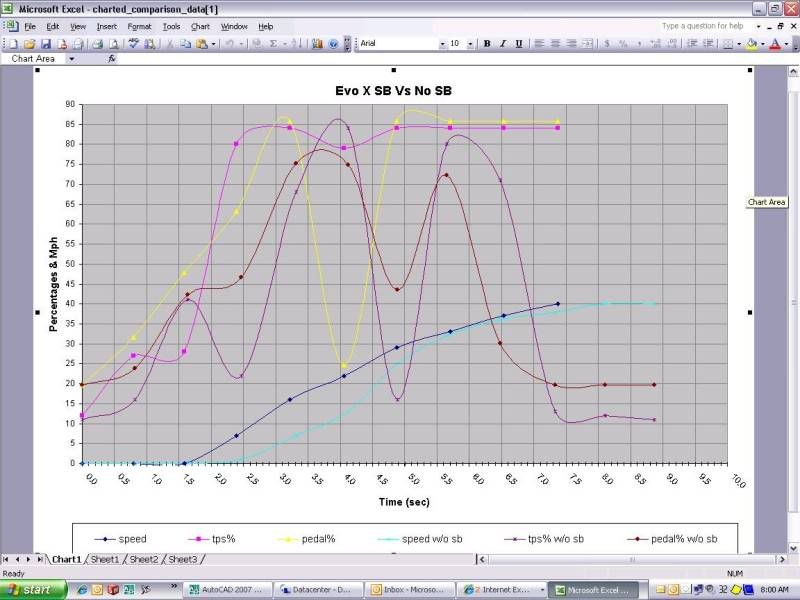Open the Borders dropdown arrow
The width and height of the screenshot is (800, 600).
[x=739, y=44]
